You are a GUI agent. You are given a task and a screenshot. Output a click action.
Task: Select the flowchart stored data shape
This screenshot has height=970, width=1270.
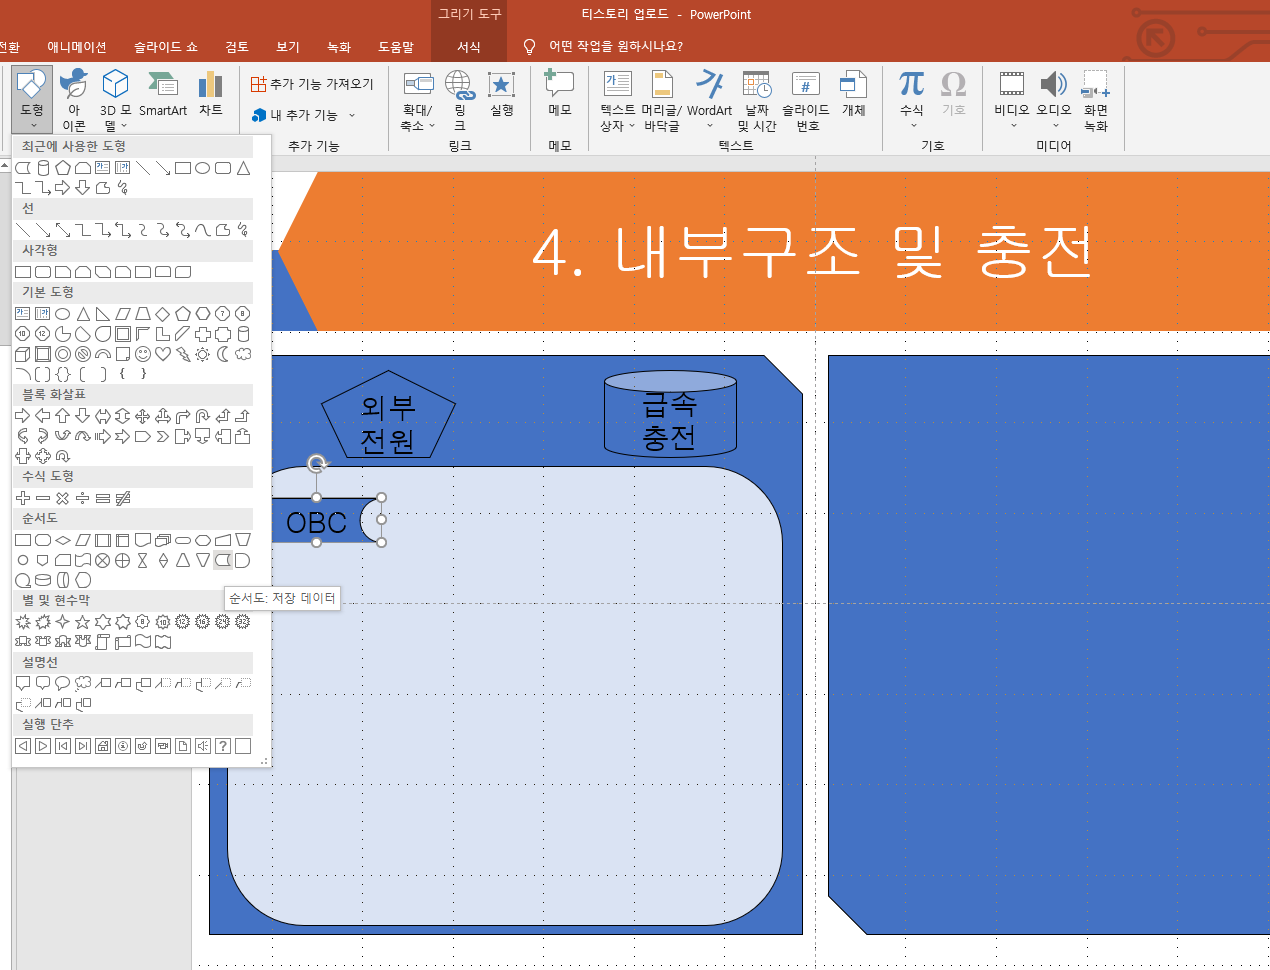point(223,560)
